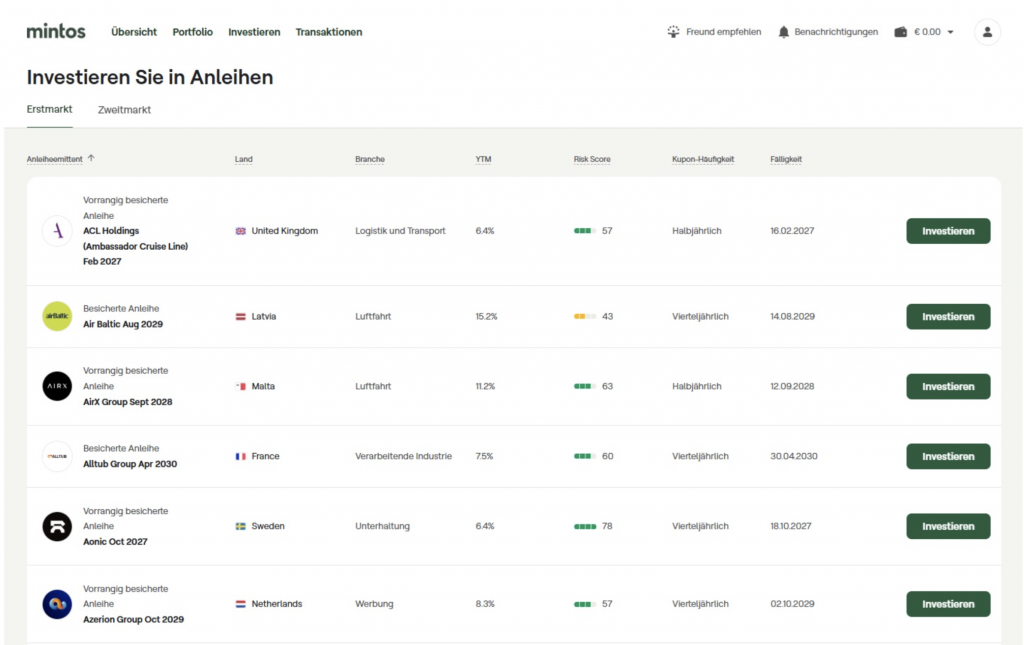Click the Air Baltic issuer logo
The height and width of the screenshot is (645, 1024).
pos(57,316)
